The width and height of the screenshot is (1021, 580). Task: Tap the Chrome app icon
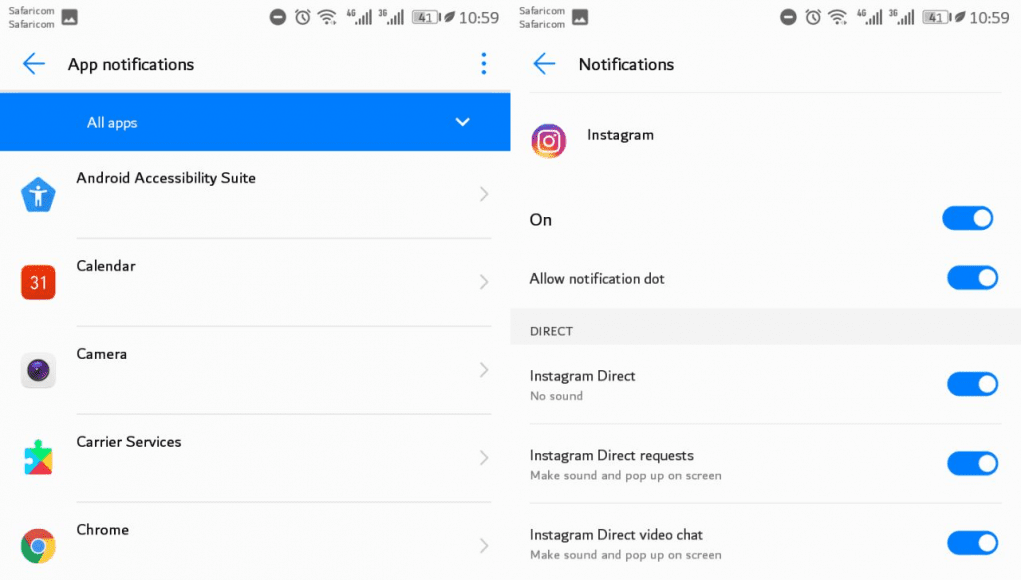[x=38, y=545]
